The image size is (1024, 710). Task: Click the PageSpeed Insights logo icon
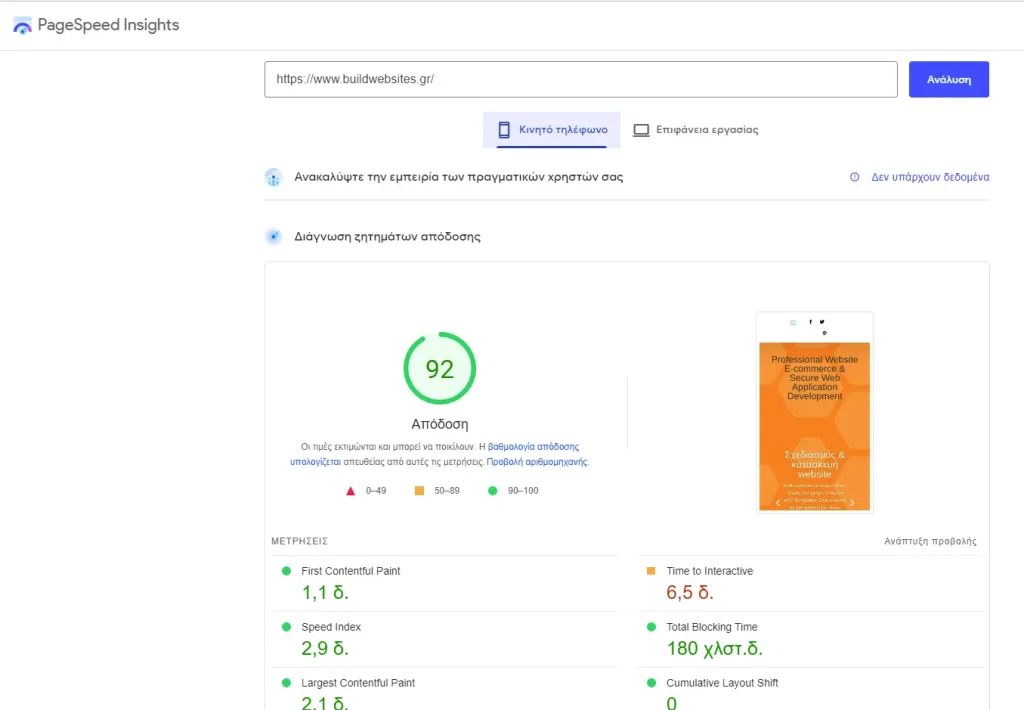(x=22, y=24)
